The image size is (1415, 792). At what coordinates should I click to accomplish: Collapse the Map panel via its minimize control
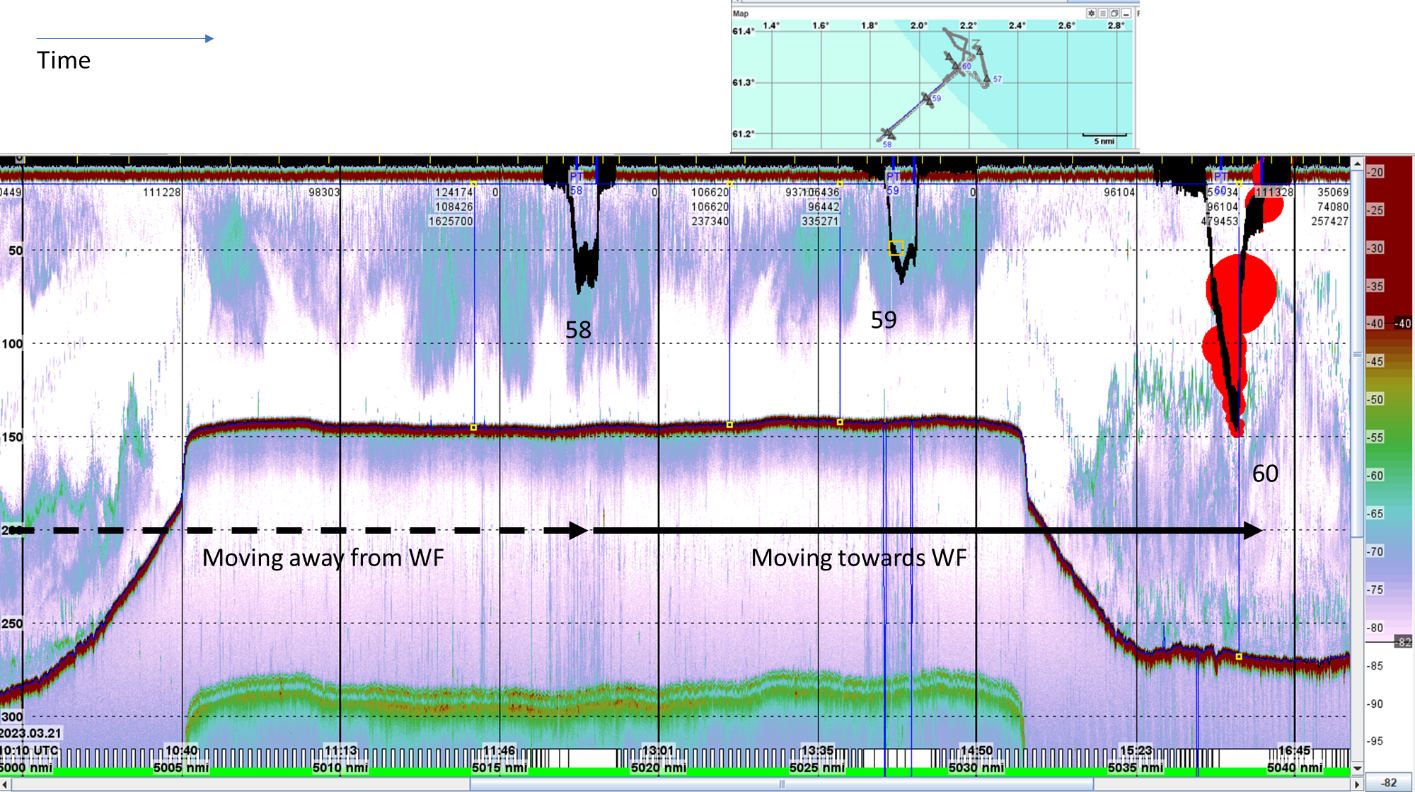[x=1126, y=13]
